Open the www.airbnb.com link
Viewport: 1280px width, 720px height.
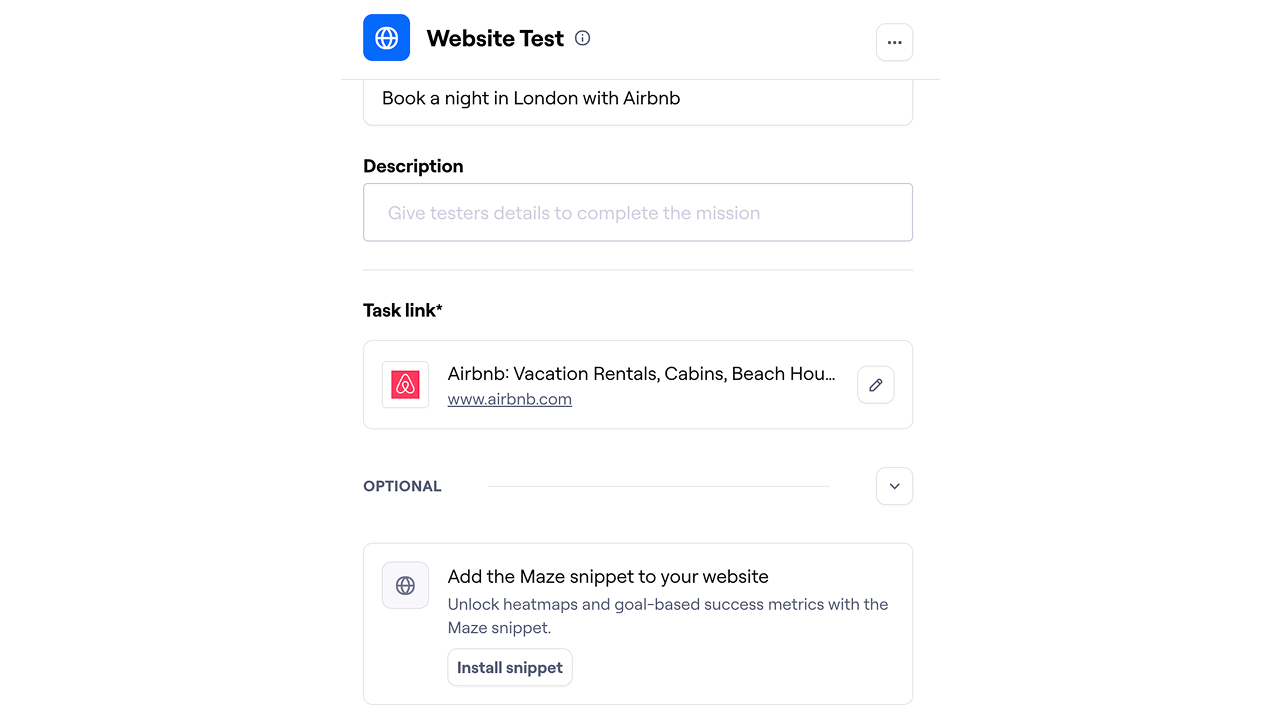point(509,399)
